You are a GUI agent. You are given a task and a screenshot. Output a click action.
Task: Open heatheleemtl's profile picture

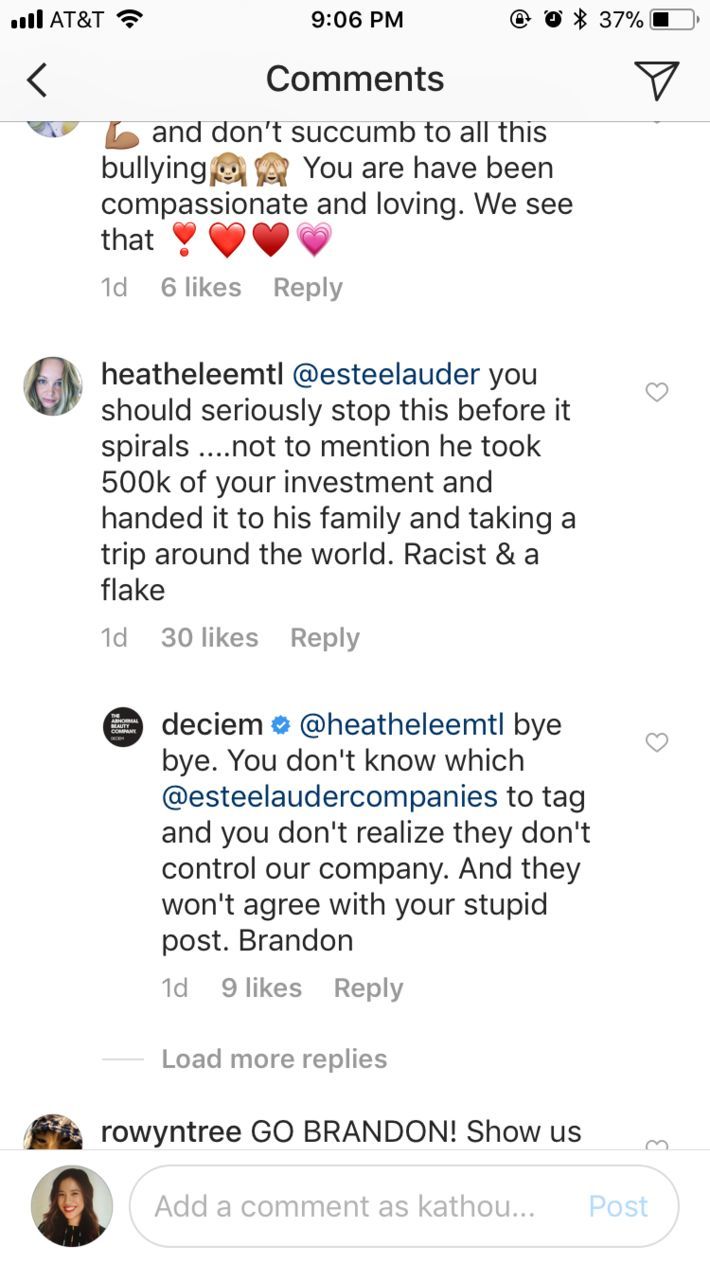click(53, 386)
